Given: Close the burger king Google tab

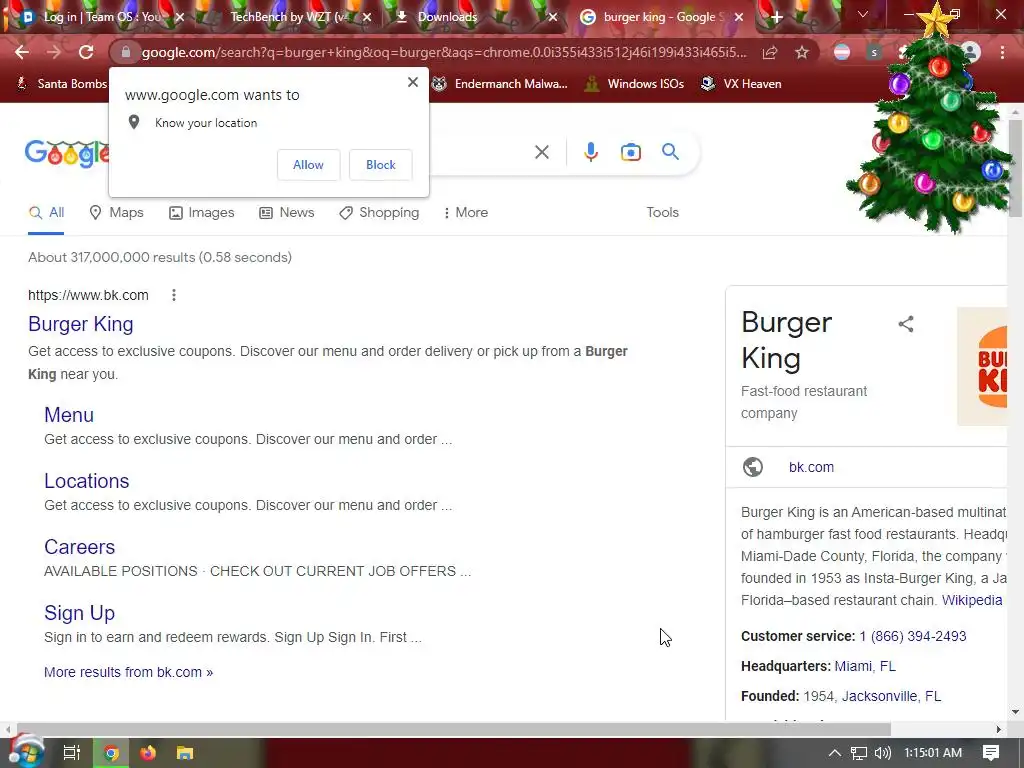Looking at the screenshot, I should [739, 17].
